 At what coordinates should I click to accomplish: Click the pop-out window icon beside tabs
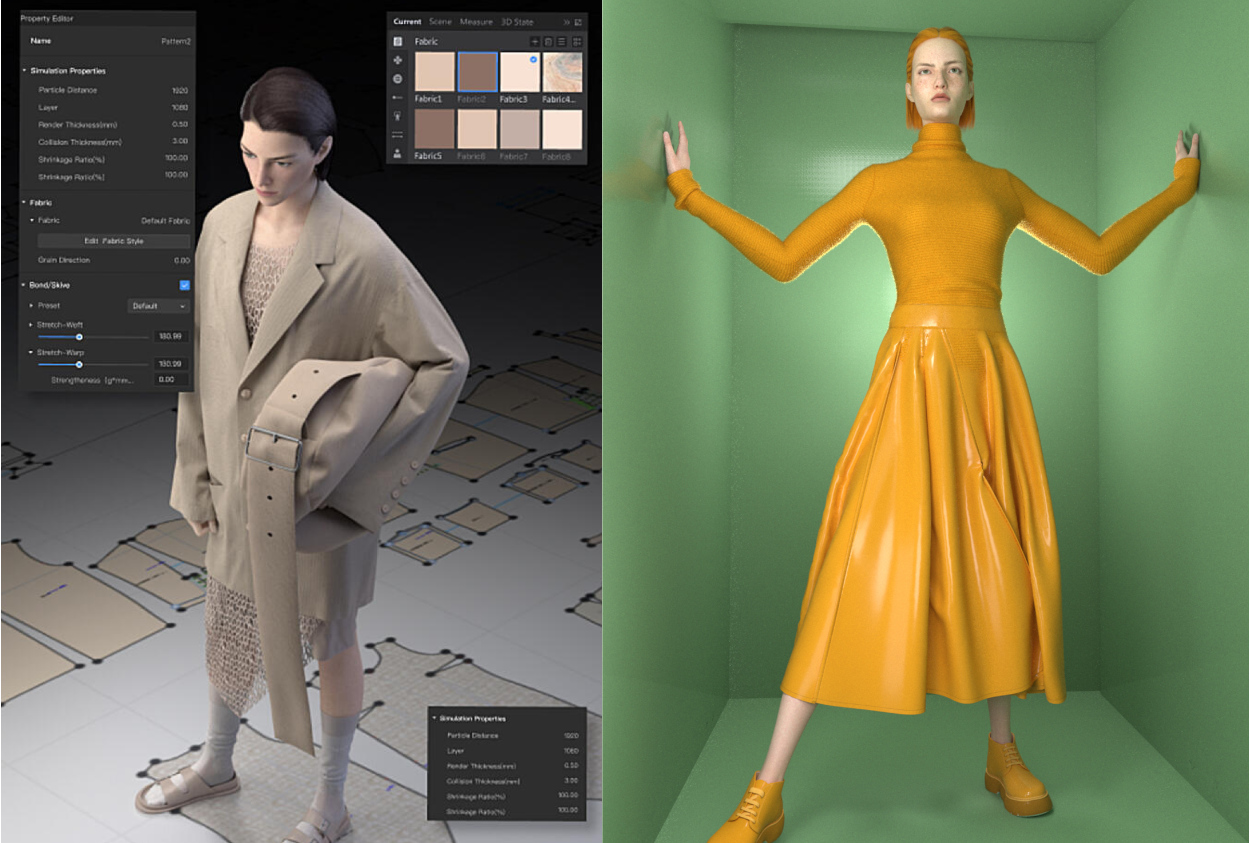580,21
